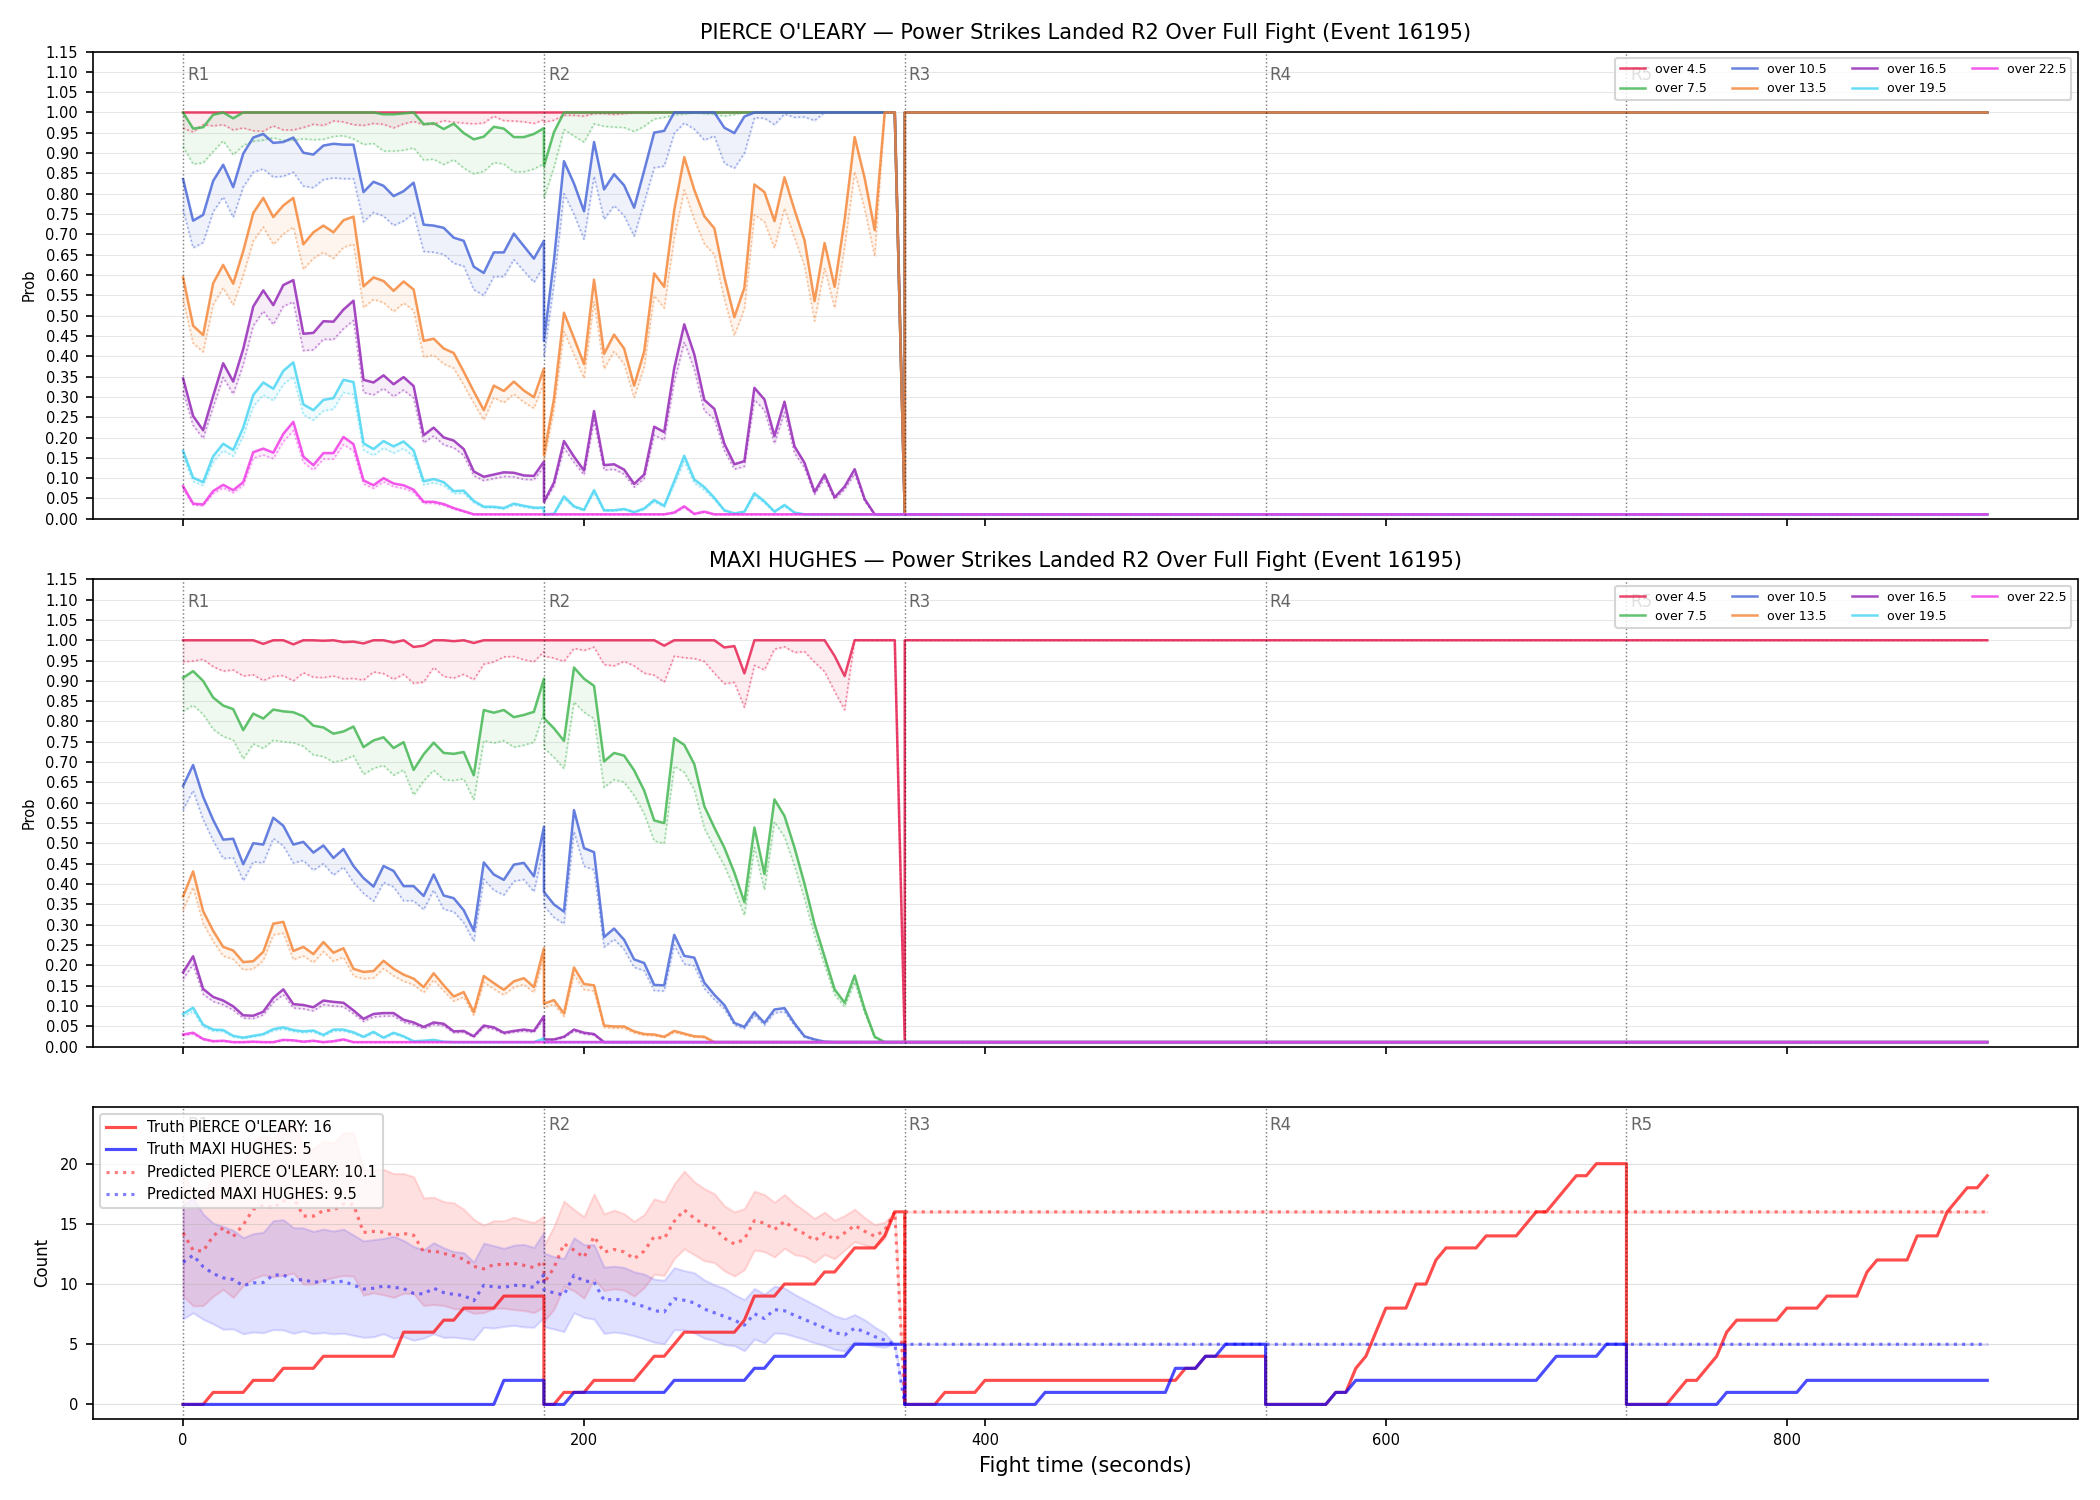The image size is (2100, 1500).
Task: Click 0.25 tick on Hughes chart y-axis
Action: click(62, 945)
